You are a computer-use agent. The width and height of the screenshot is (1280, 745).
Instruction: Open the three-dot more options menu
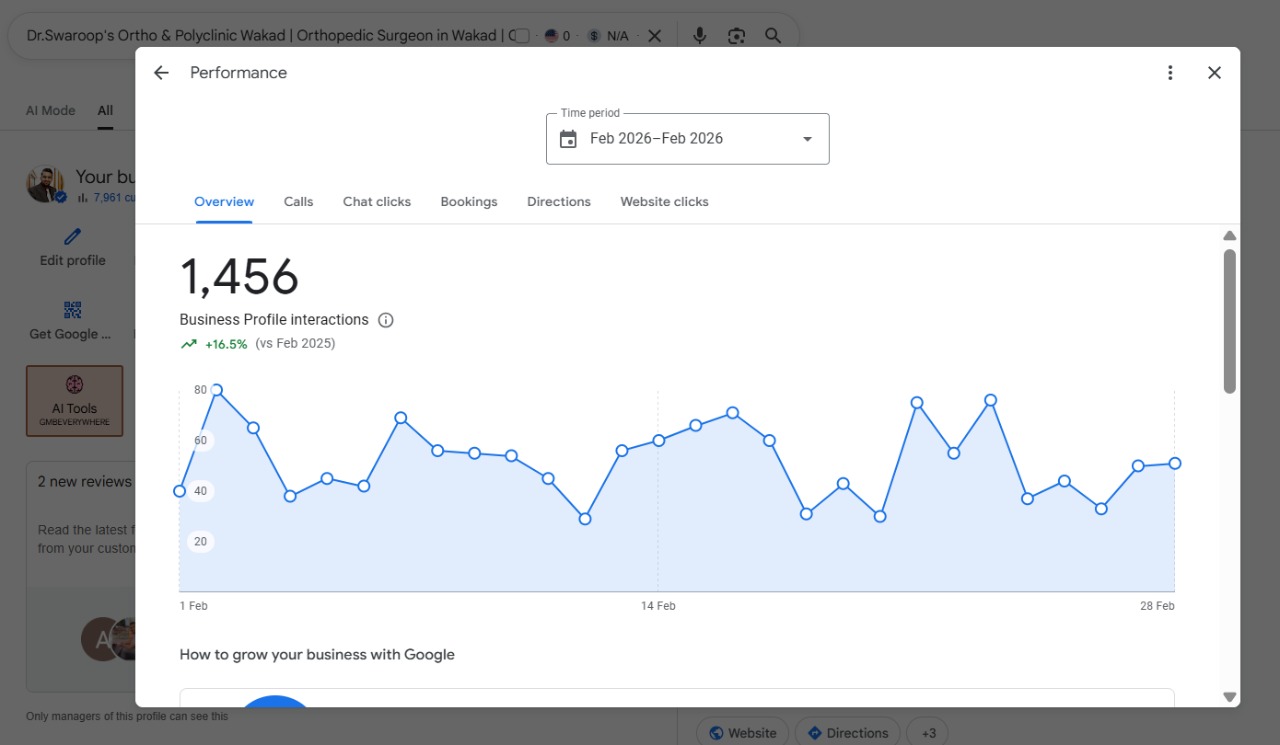[x=1170, y=73]
